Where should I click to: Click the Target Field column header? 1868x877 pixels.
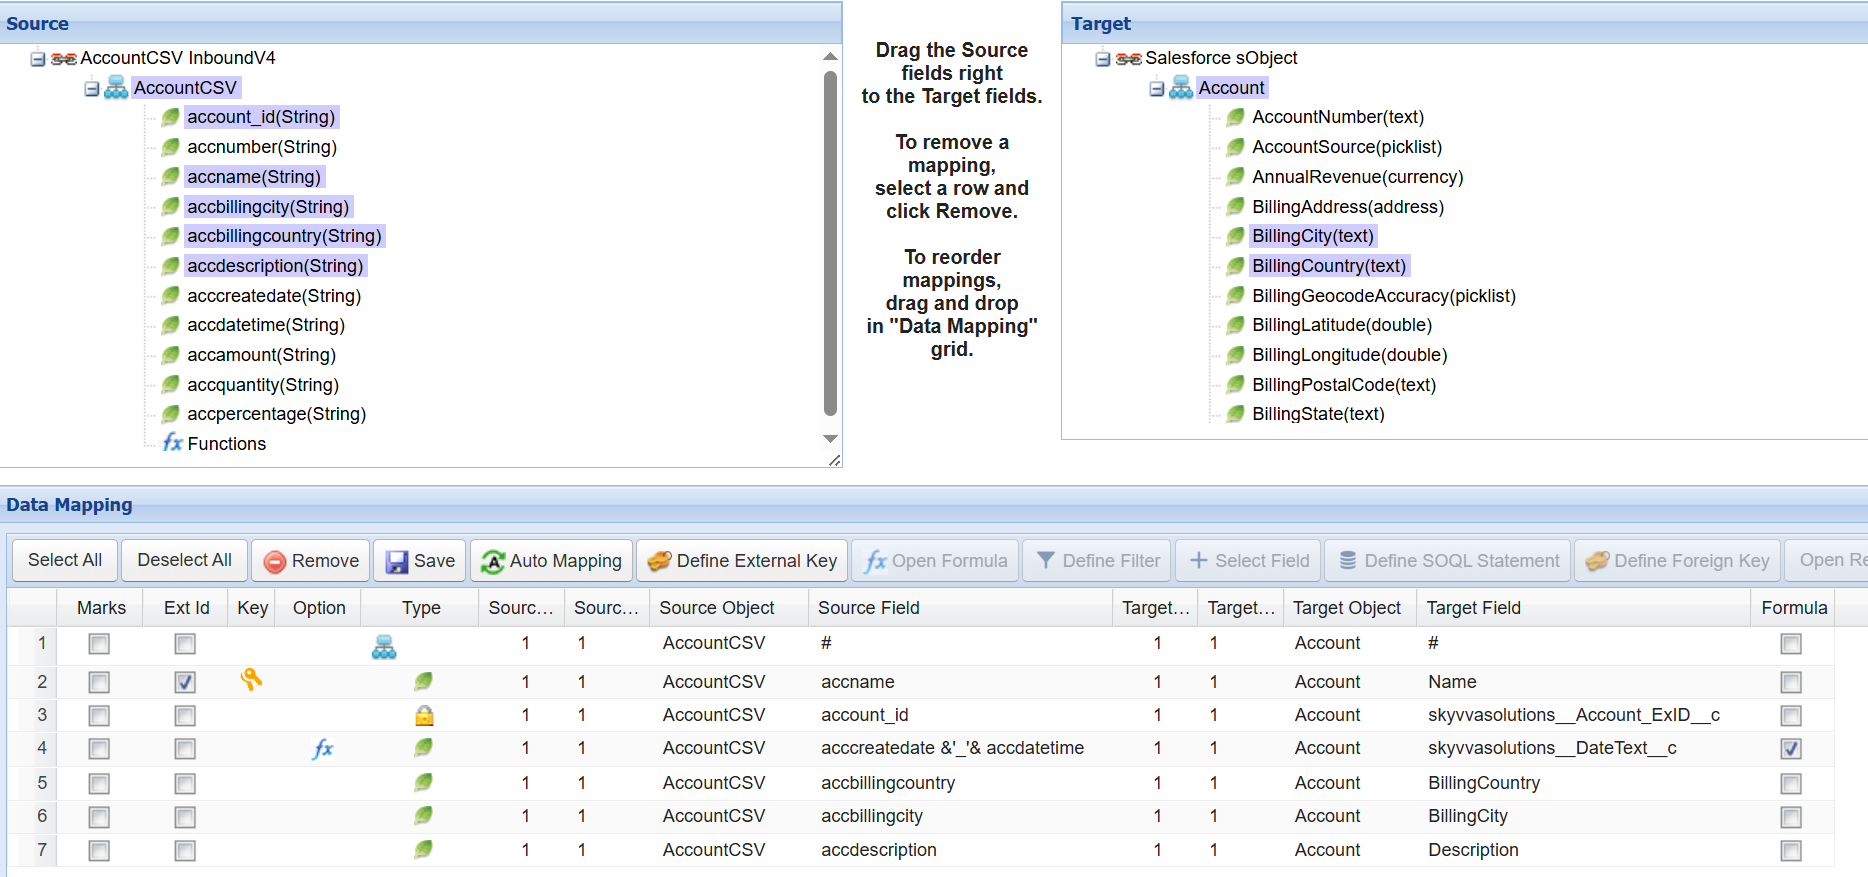click(x=1583, y=608)
